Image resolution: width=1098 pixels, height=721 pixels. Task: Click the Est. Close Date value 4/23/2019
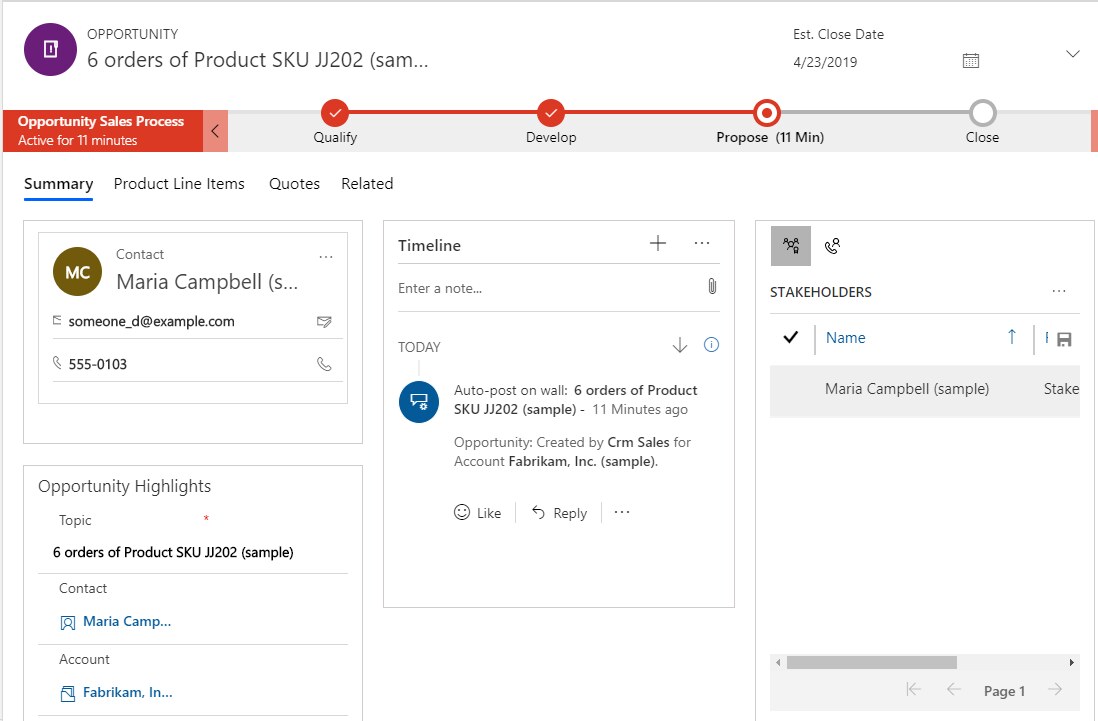click(x=825, y=62)
